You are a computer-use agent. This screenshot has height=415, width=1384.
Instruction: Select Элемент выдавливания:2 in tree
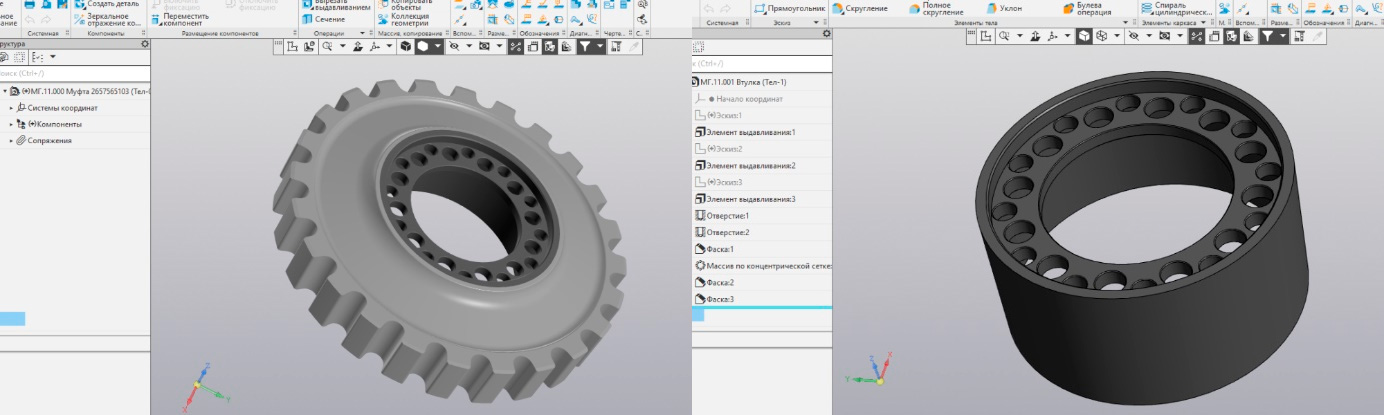pyautogui.click(x=745, y=166)
